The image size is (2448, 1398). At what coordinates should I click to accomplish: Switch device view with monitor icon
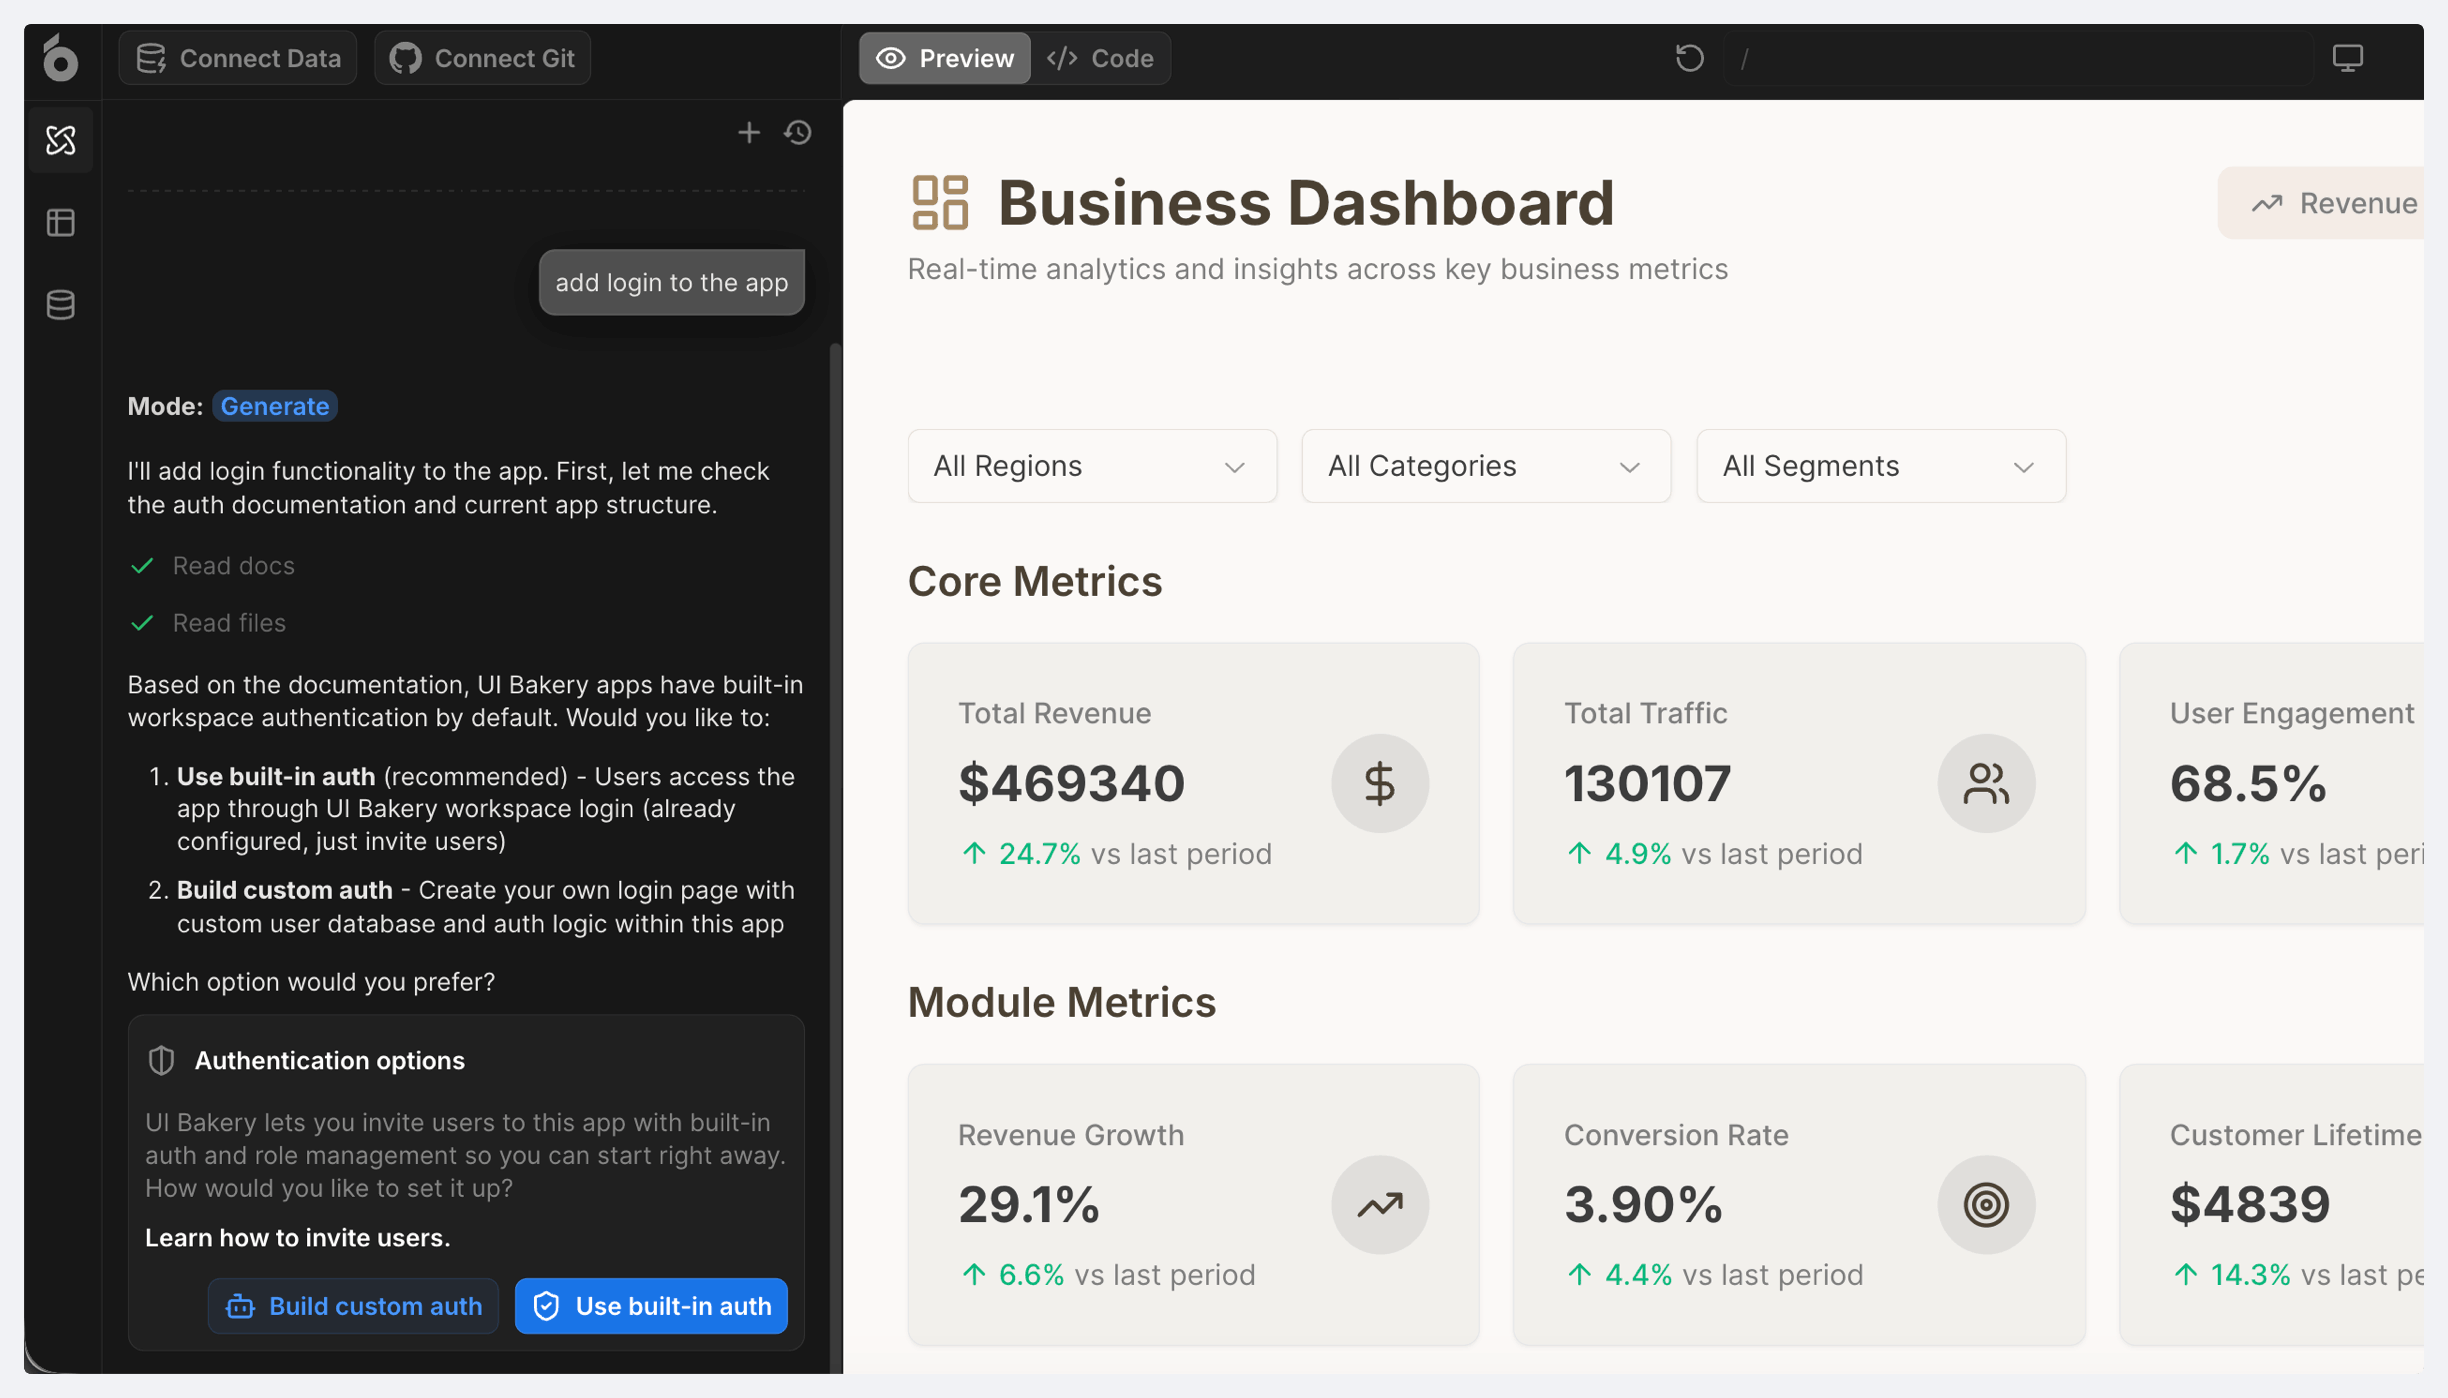click(2347, 58)
